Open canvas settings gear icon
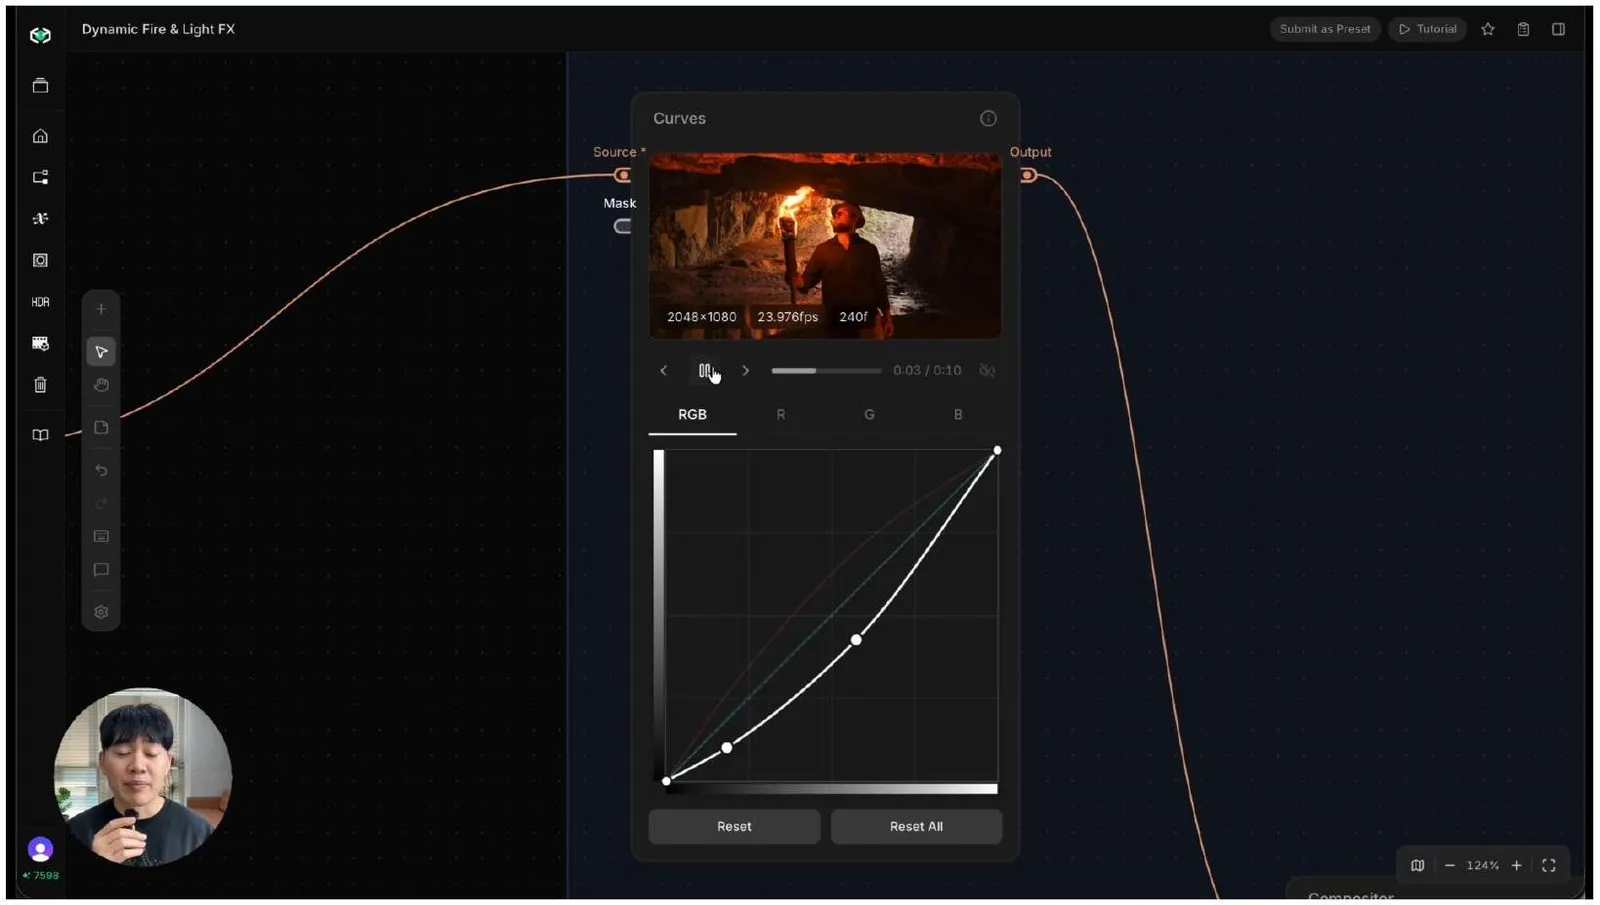The height and width of the screenshot is (905, 1600). 101,612
